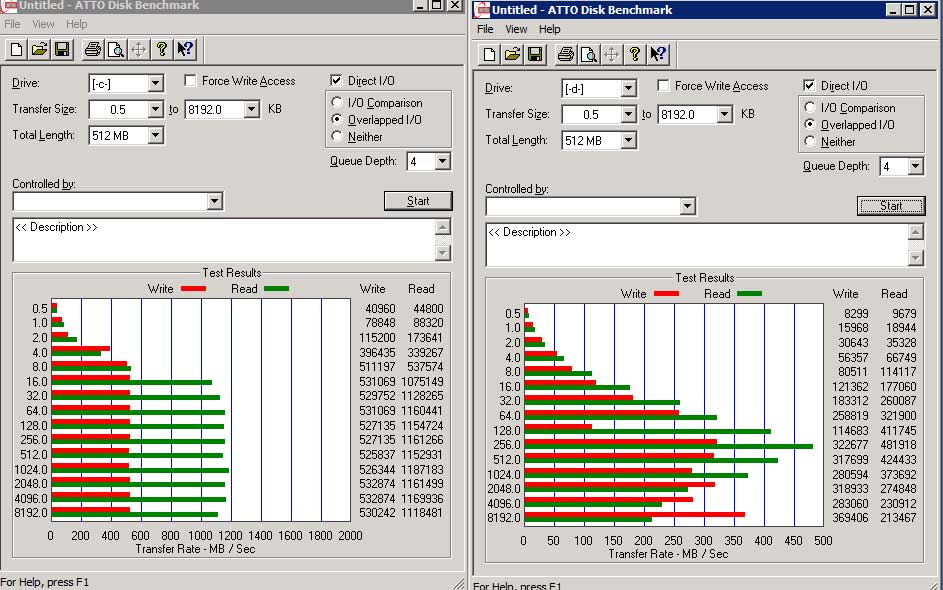943x590 pixels.
Task: Click Save icon in left window toolbar
Action: click(x=62, y=49)
